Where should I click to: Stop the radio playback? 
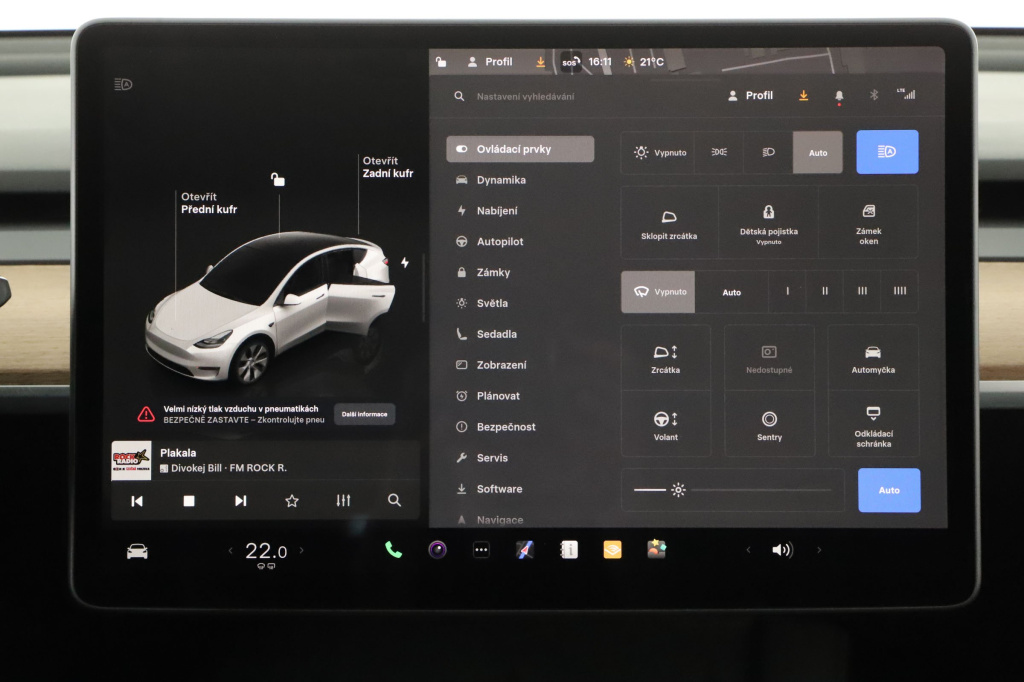[189, 501]
